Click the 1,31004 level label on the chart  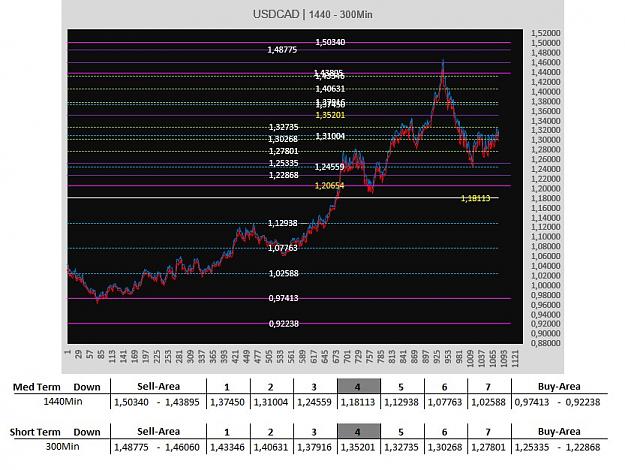(330, 136)
